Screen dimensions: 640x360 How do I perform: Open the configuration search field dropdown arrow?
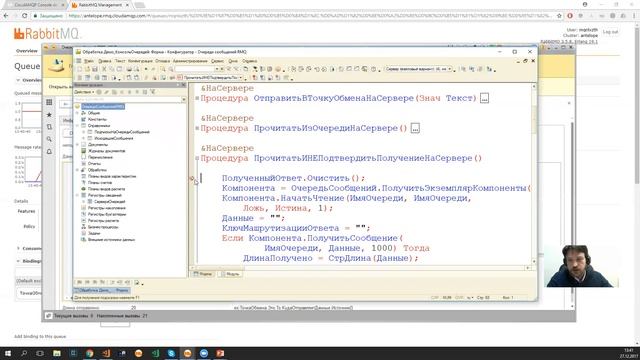pos(184,99)
